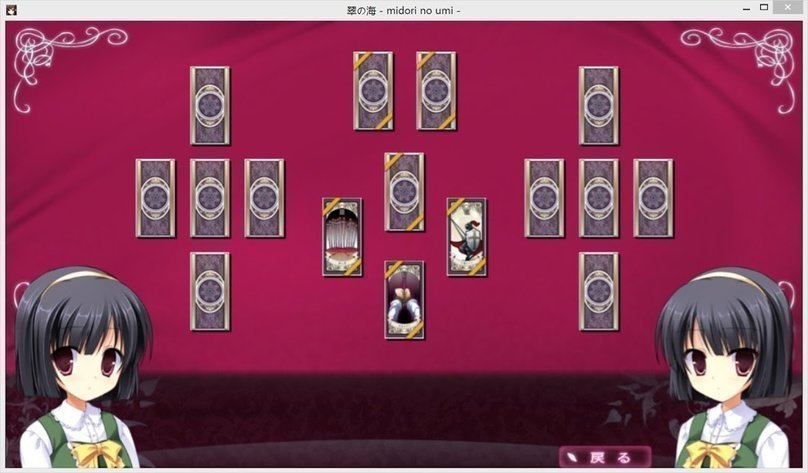Maximize the midori no umi window
Screen dimensions: 808x473
tap(764, 7)
